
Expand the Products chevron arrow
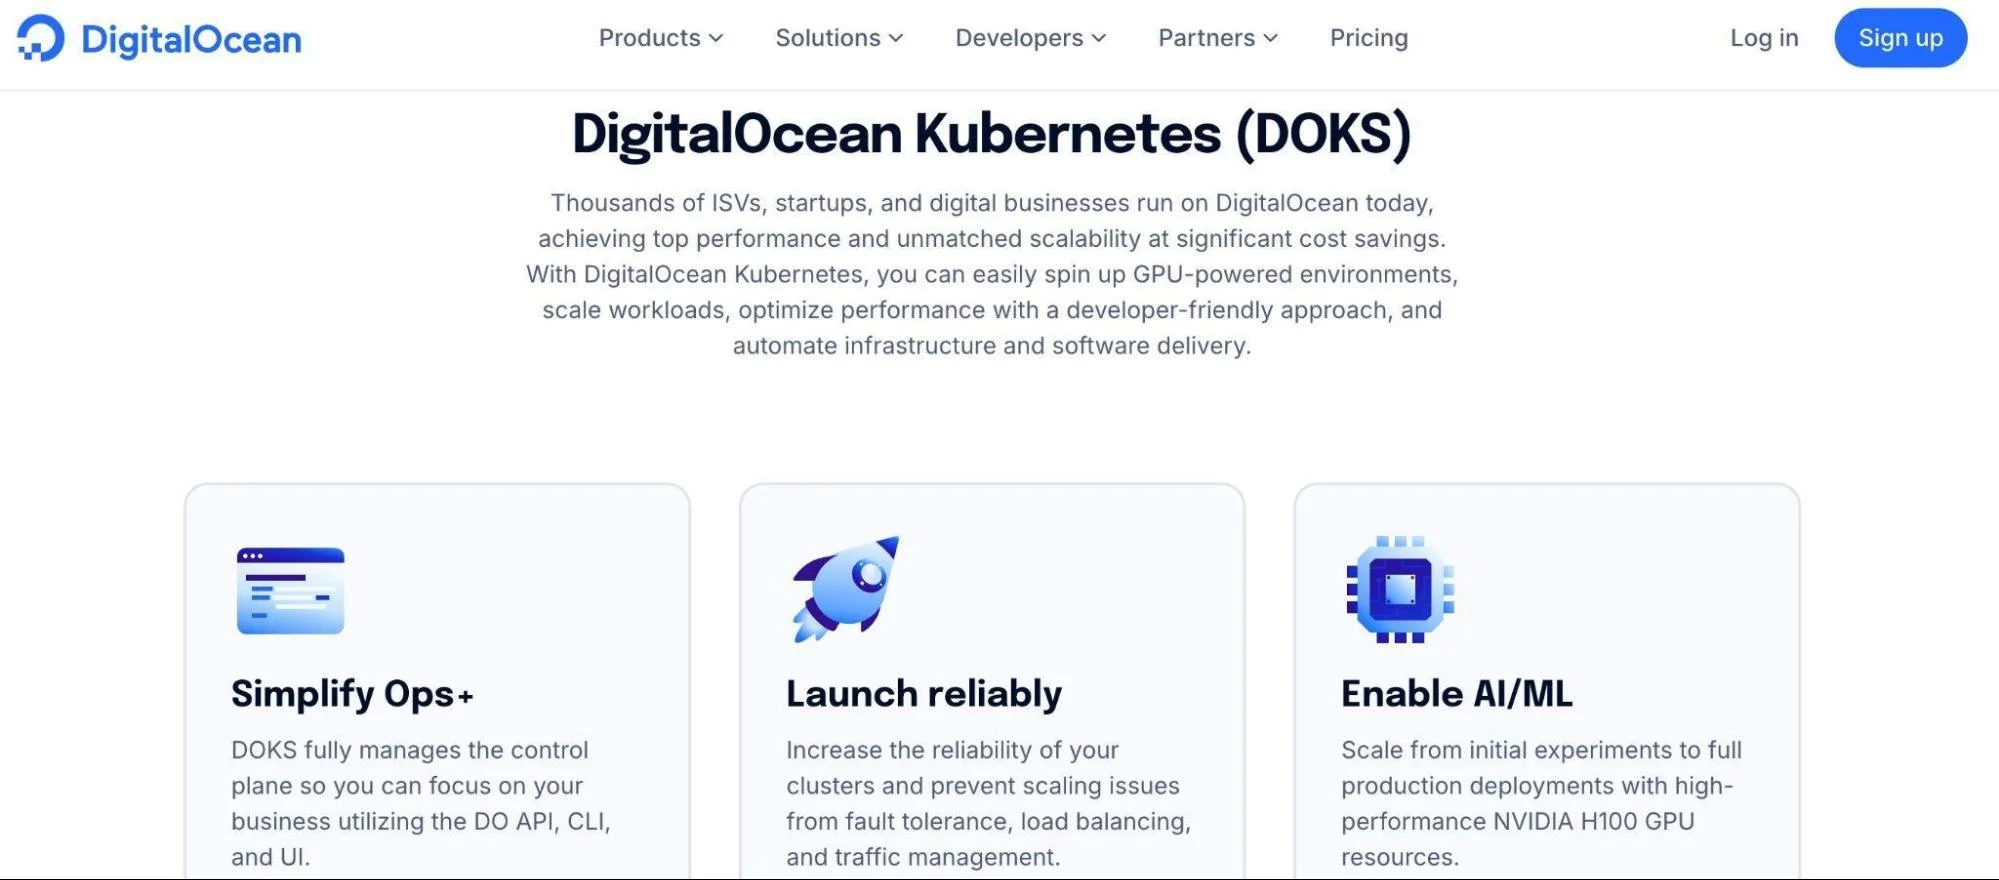pyautogui.click(x=716, y=39)
